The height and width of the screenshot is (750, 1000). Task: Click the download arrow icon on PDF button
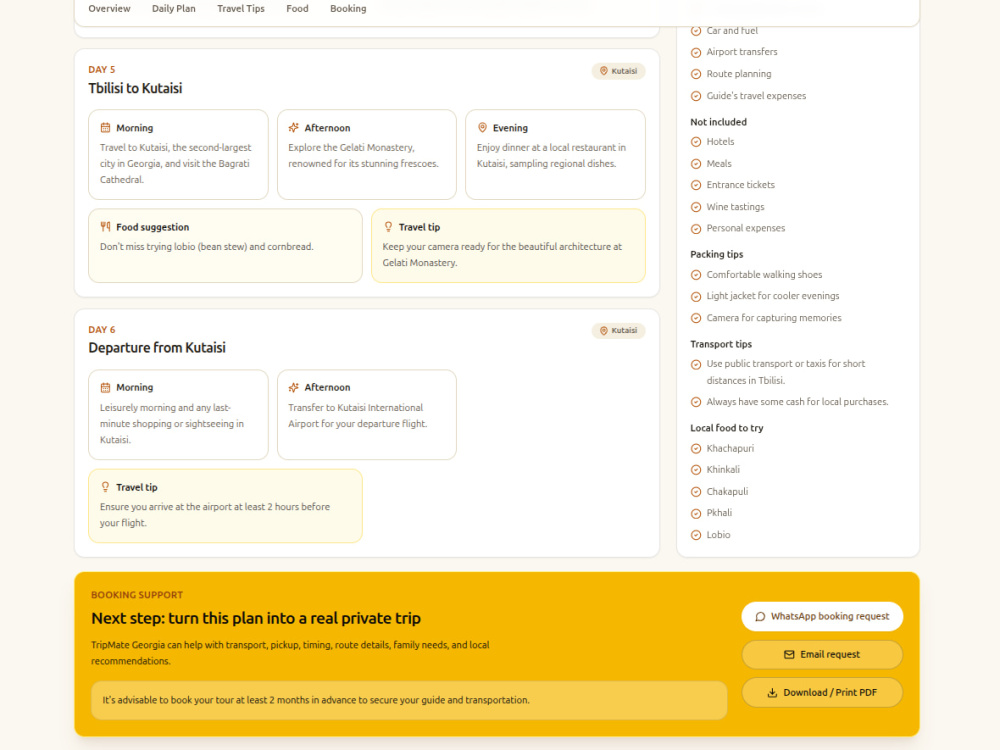coord(772,693)
